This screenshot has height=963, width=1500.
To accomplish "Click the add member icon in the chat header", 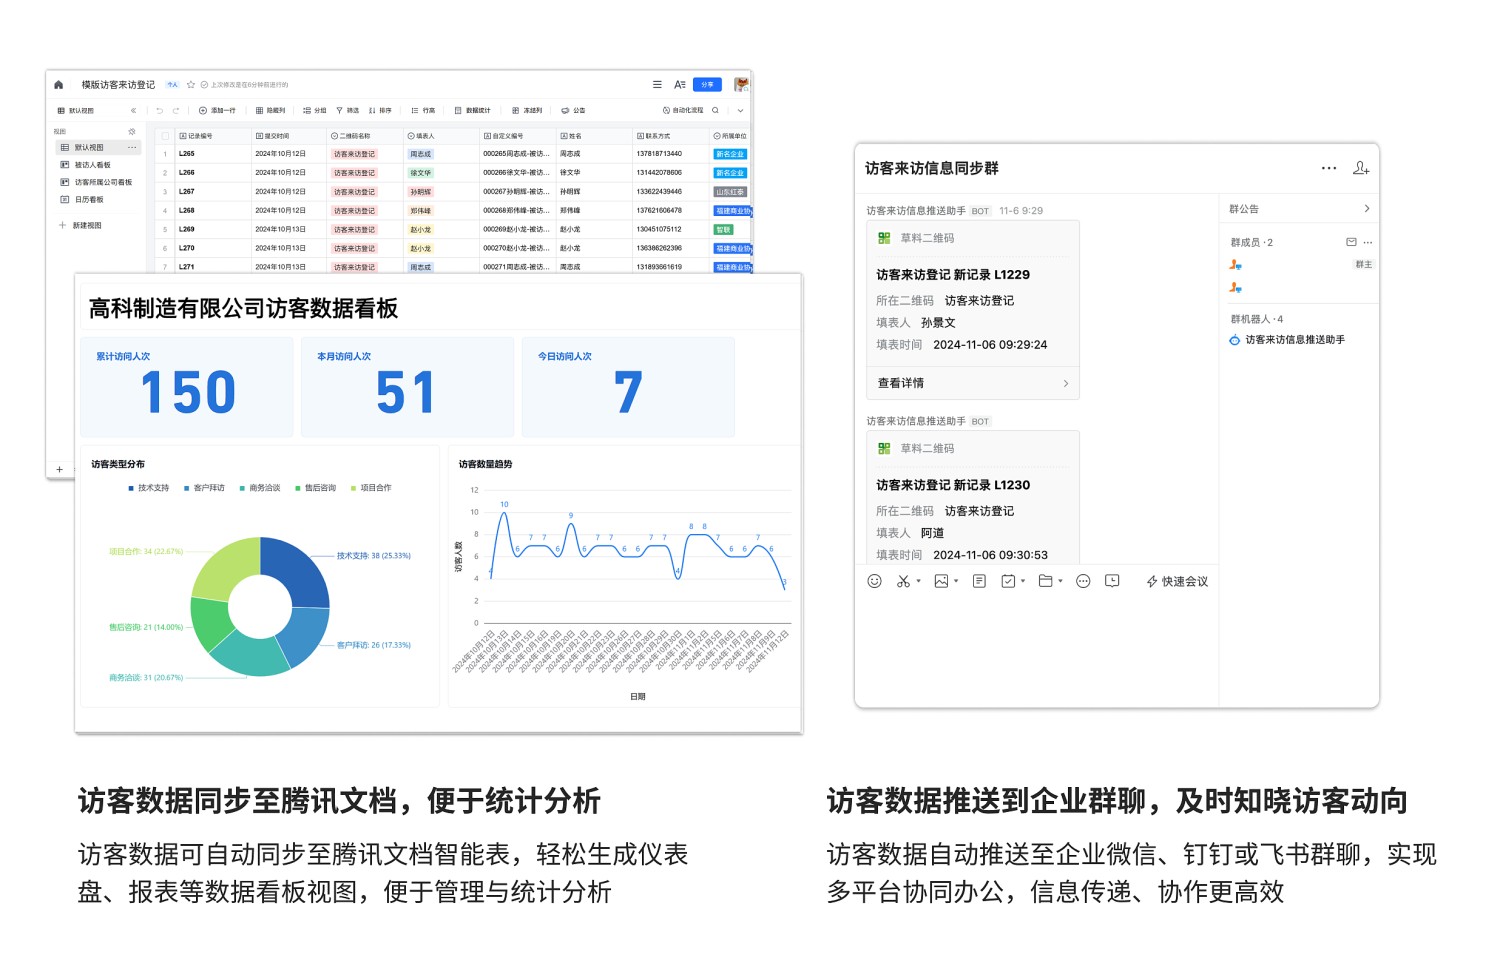I will [x=1361, y=168].
